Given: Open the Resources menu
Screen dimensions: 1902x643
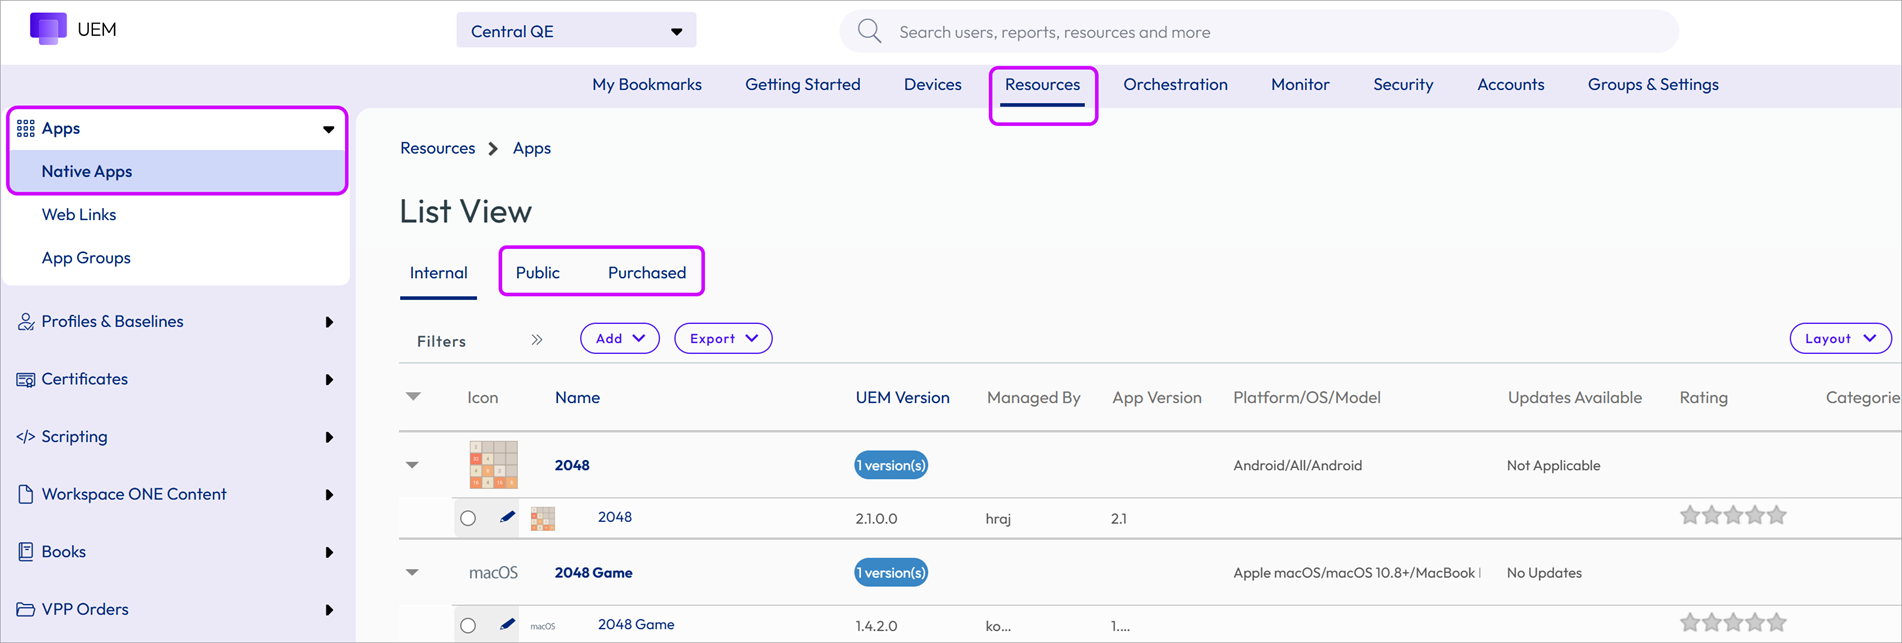Looking at the screenshot, I should pyautogui.click(x=1043, y=84).
